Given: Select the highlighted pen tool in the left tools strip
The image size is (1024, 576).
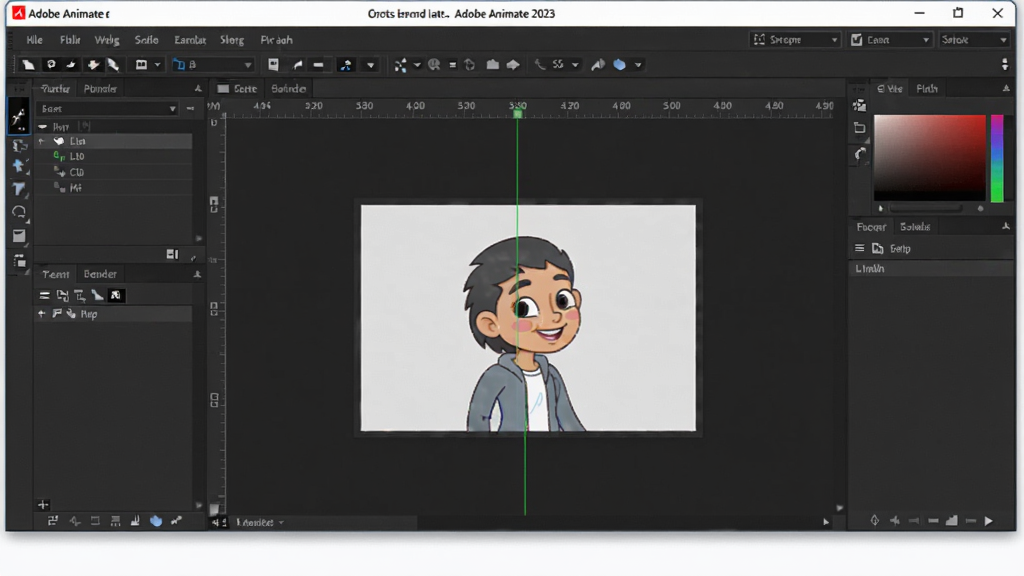Looking at the screenshot, I should [x=18, y=117].
